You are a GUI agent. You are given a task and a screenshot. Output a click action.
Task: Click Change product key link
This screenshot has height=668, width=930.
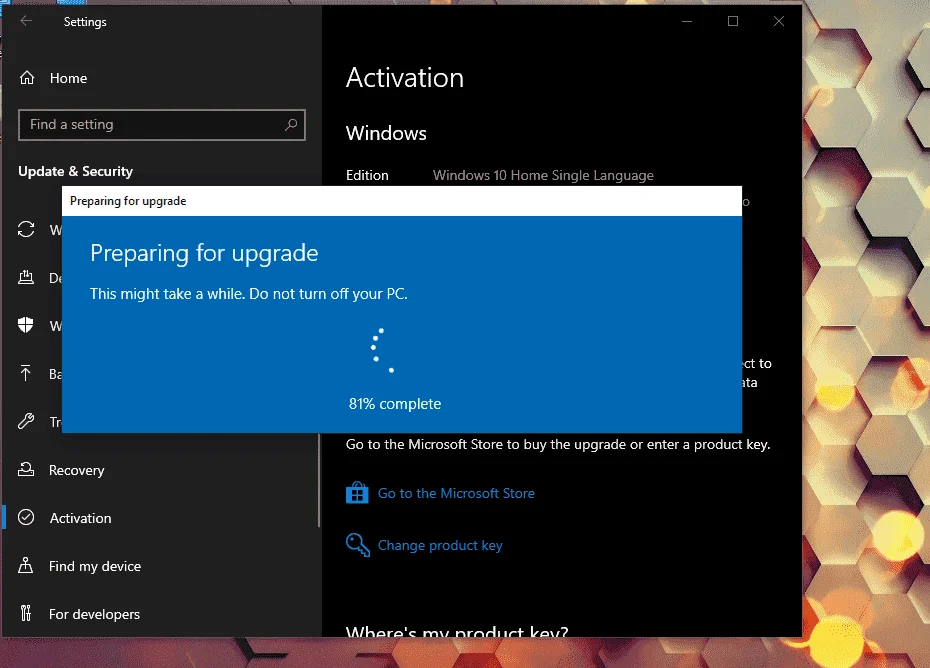(x=440, y=545)
